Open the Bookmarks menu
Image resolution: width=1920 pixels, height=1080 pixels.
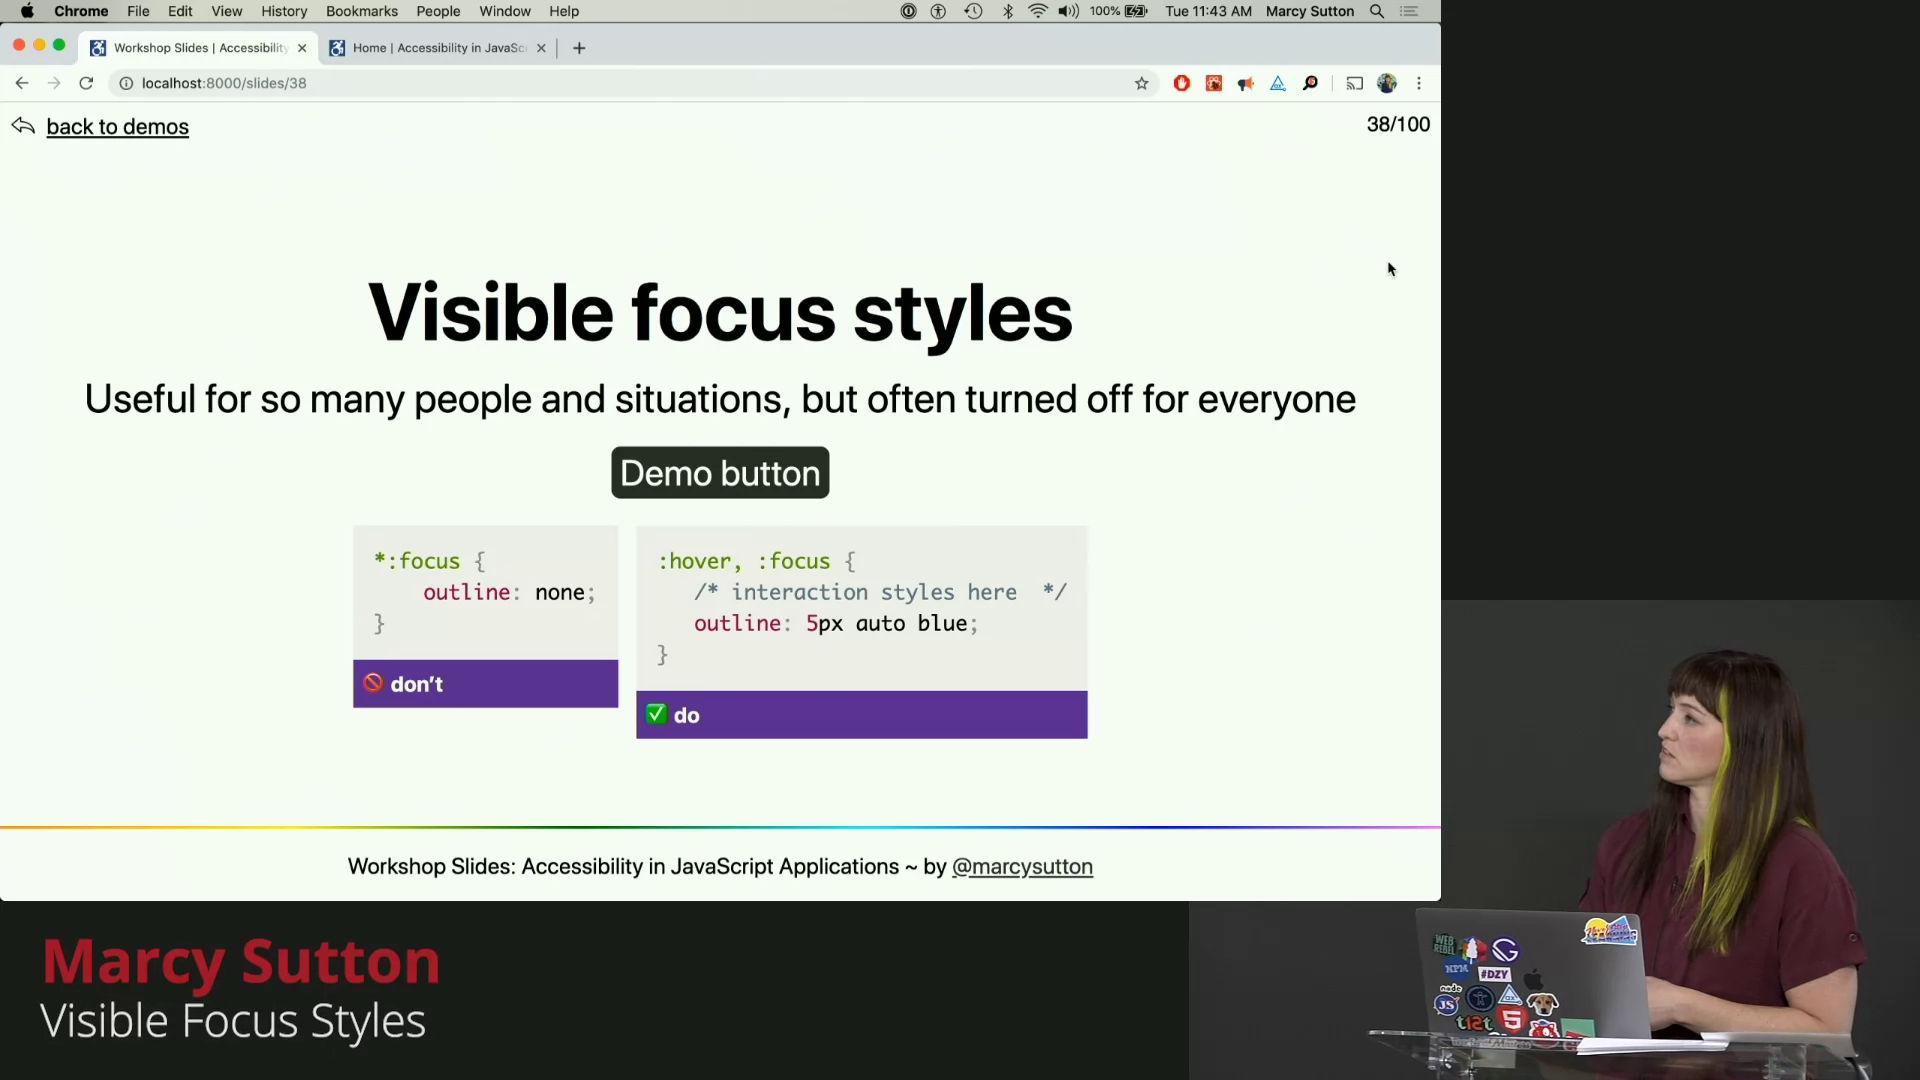tap(361, 11)
